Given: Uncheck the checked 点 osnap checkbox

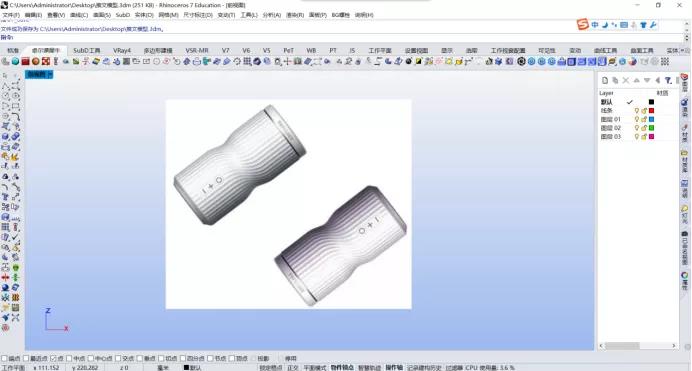Looking at the screenshot, I should [53, 359].
